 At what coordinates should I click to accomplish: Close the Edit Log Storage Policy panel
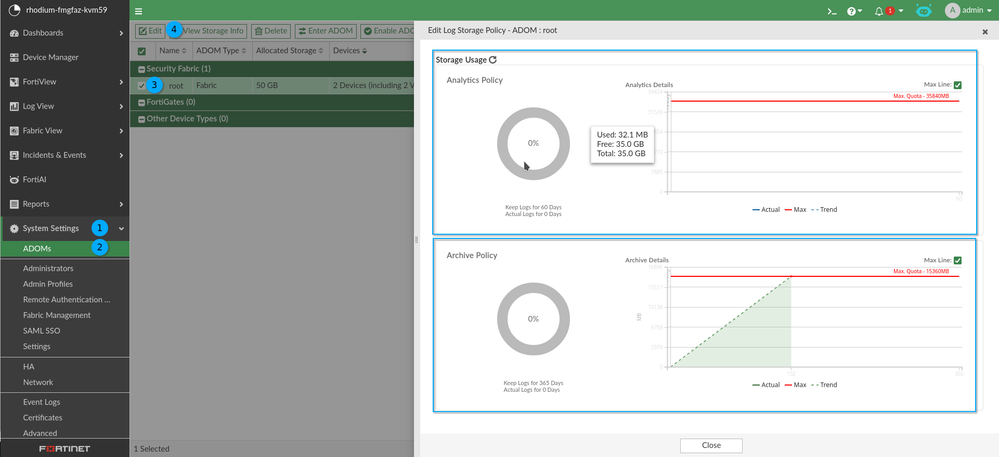pyautogui.click(x=985, y=31)
